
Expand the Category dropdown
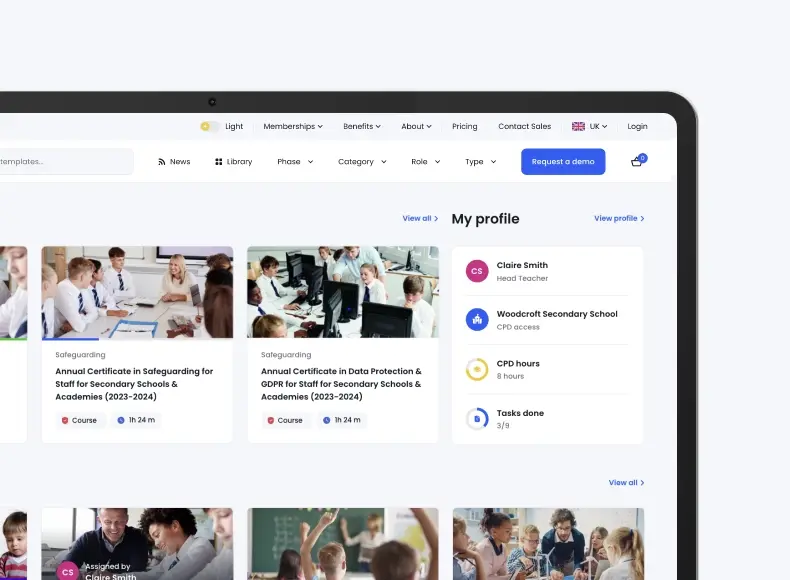click(x=362, y=162)
